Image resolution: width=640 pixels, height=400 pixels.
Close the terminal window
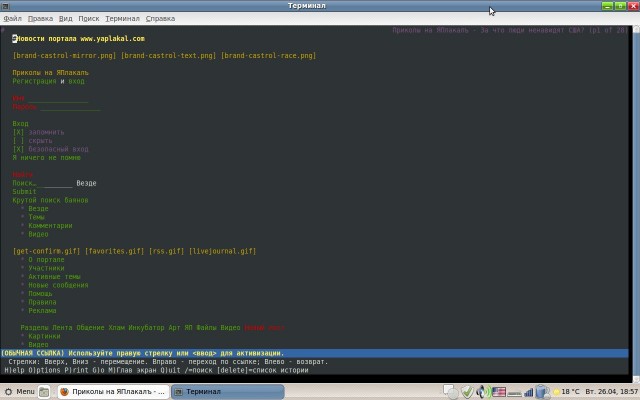tap(633, 6)
